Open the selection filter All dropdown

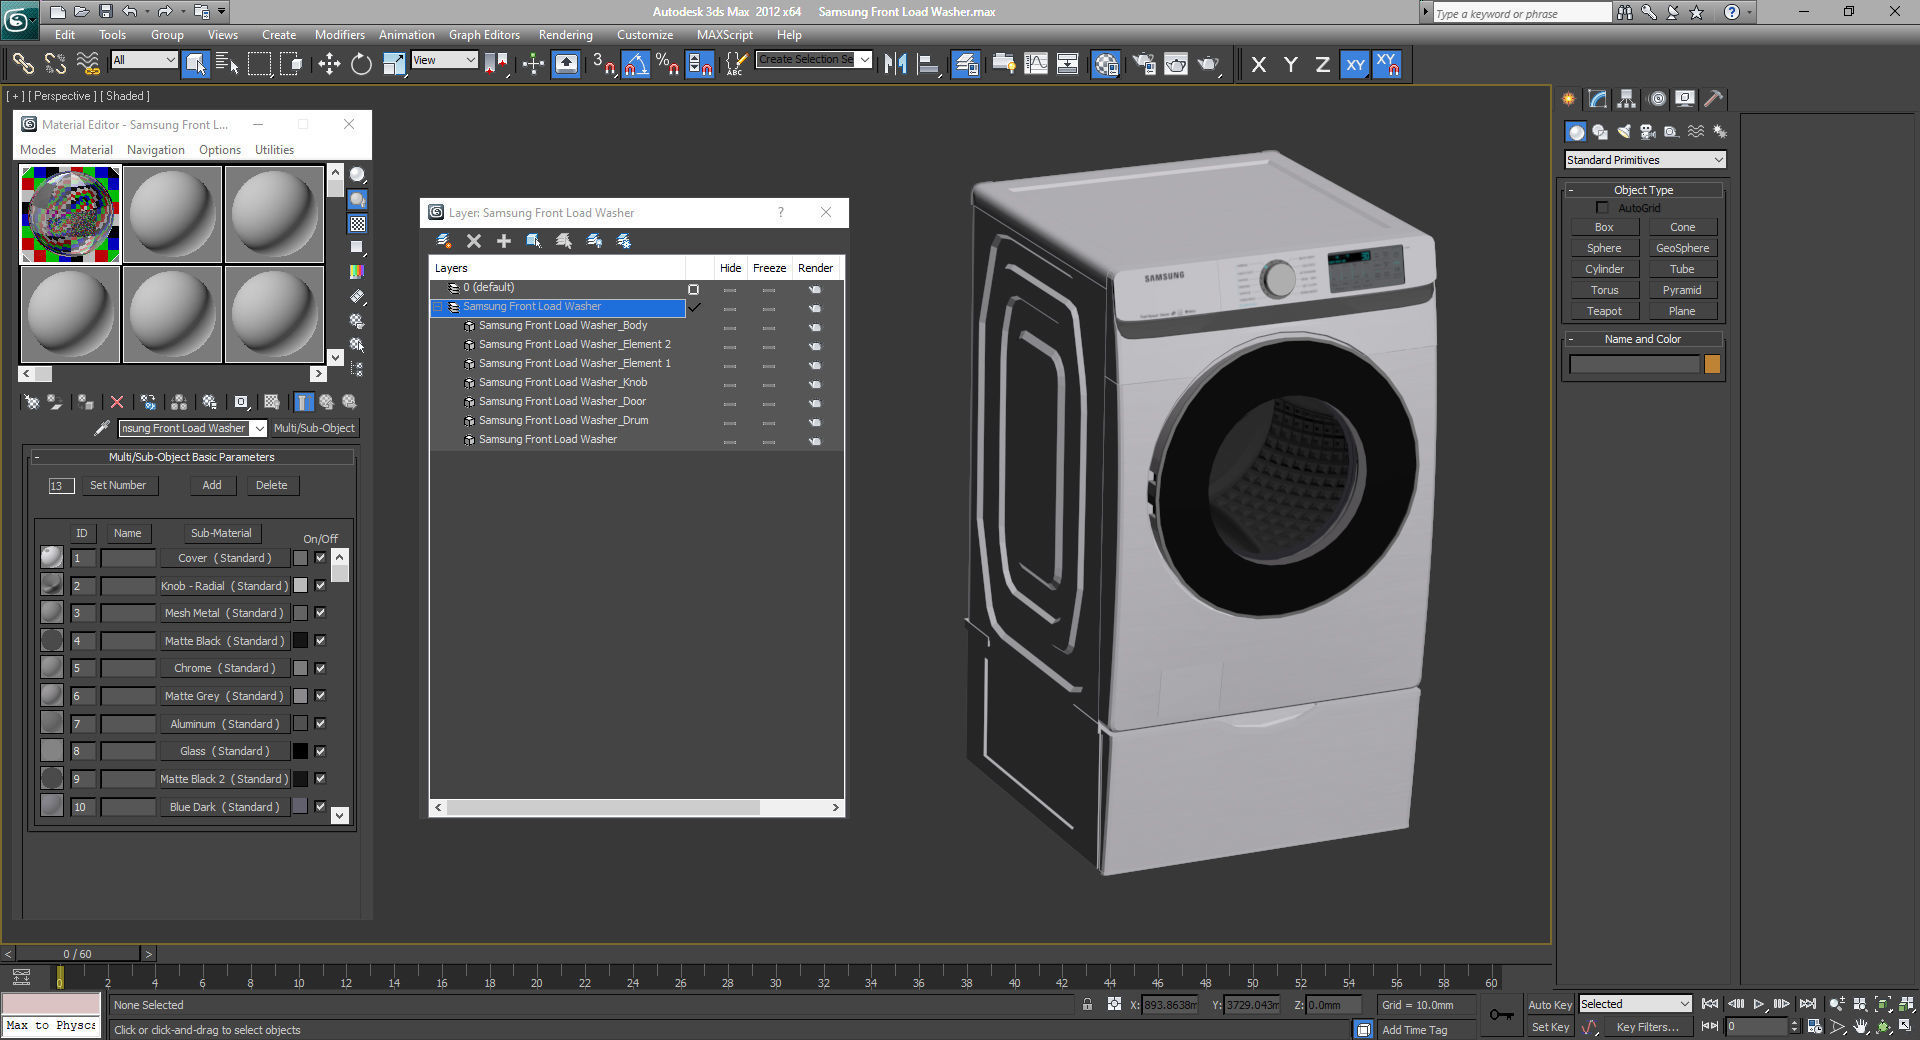[144, 60]
